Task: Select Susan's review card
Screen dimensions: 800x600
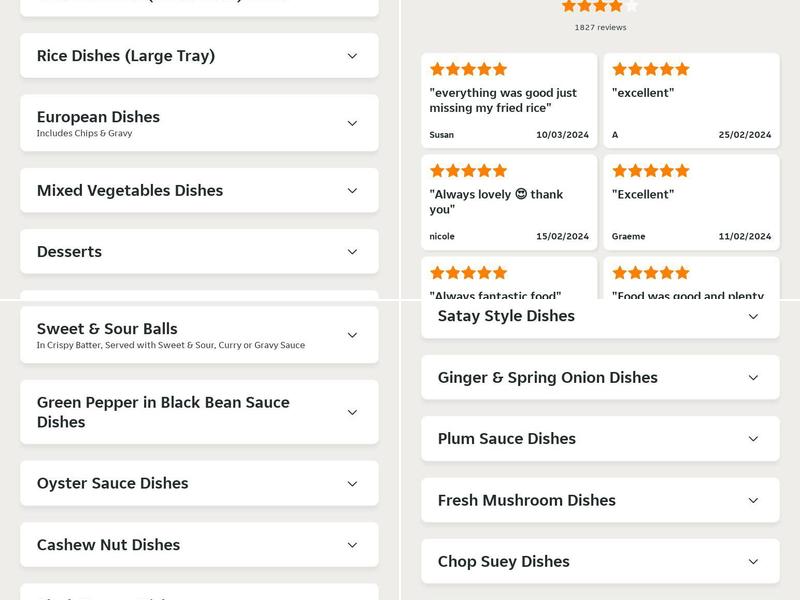Action: [x=510, y=99]
